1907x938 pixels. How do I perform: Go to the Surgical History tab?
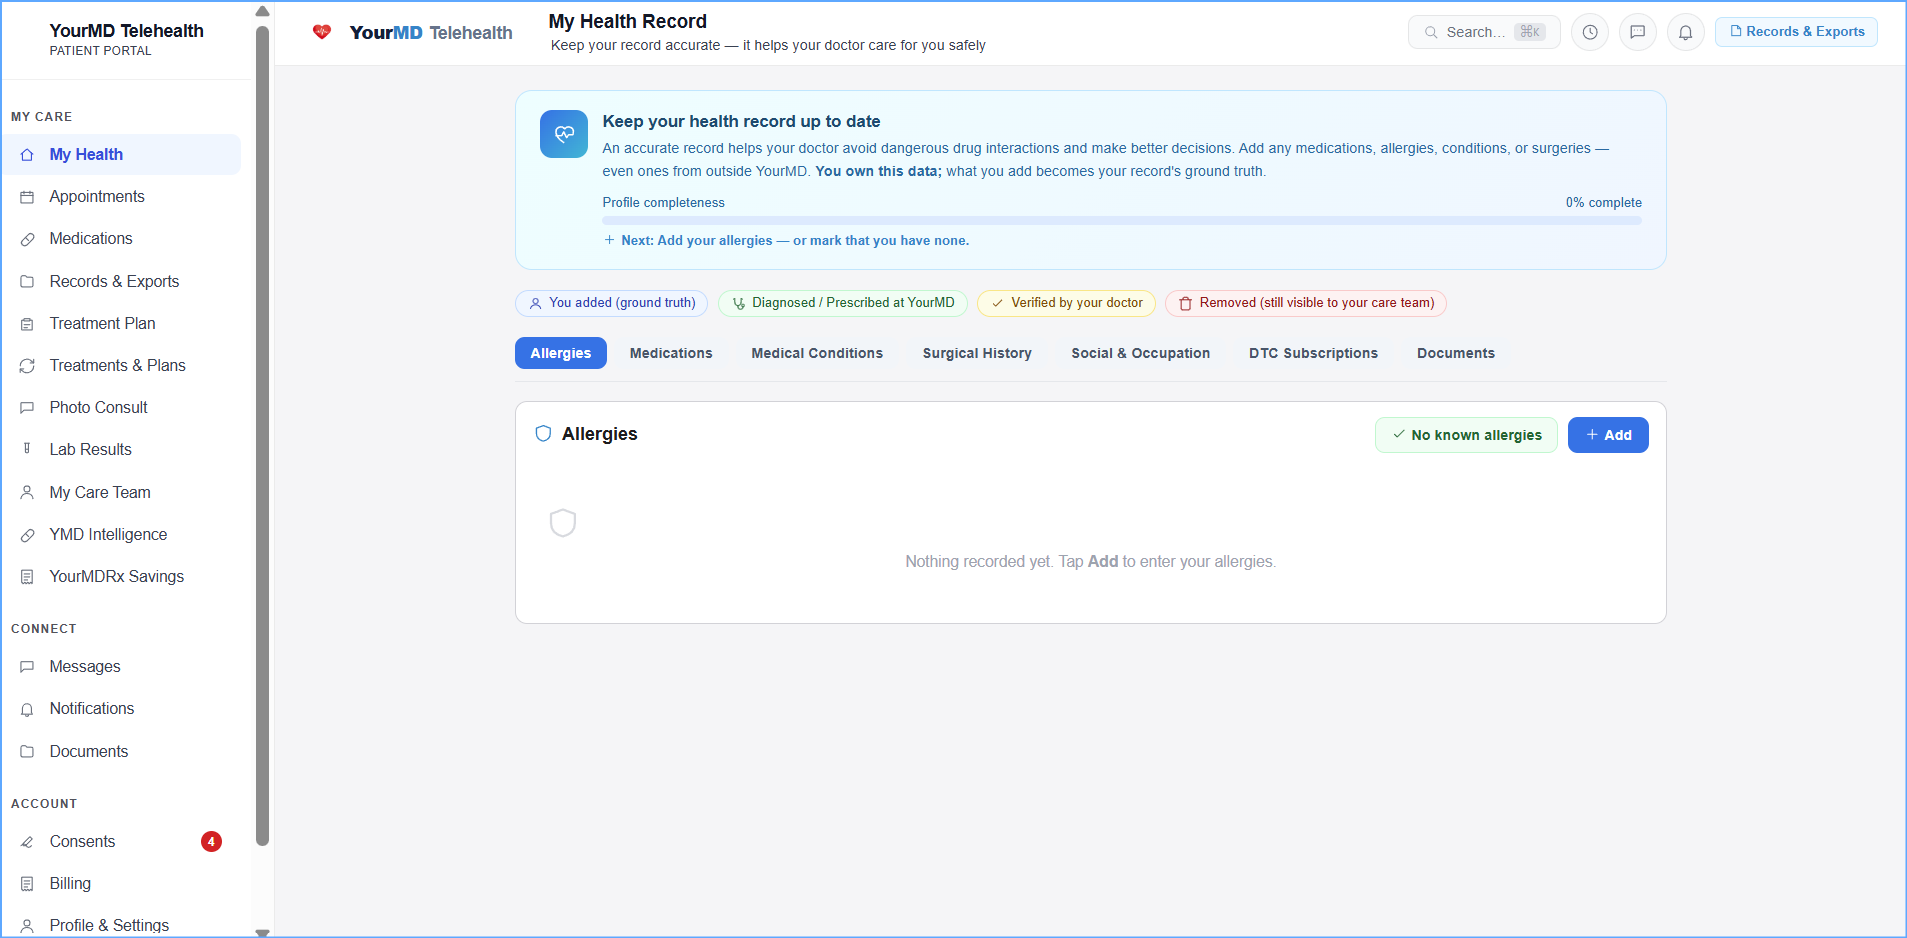977,353
